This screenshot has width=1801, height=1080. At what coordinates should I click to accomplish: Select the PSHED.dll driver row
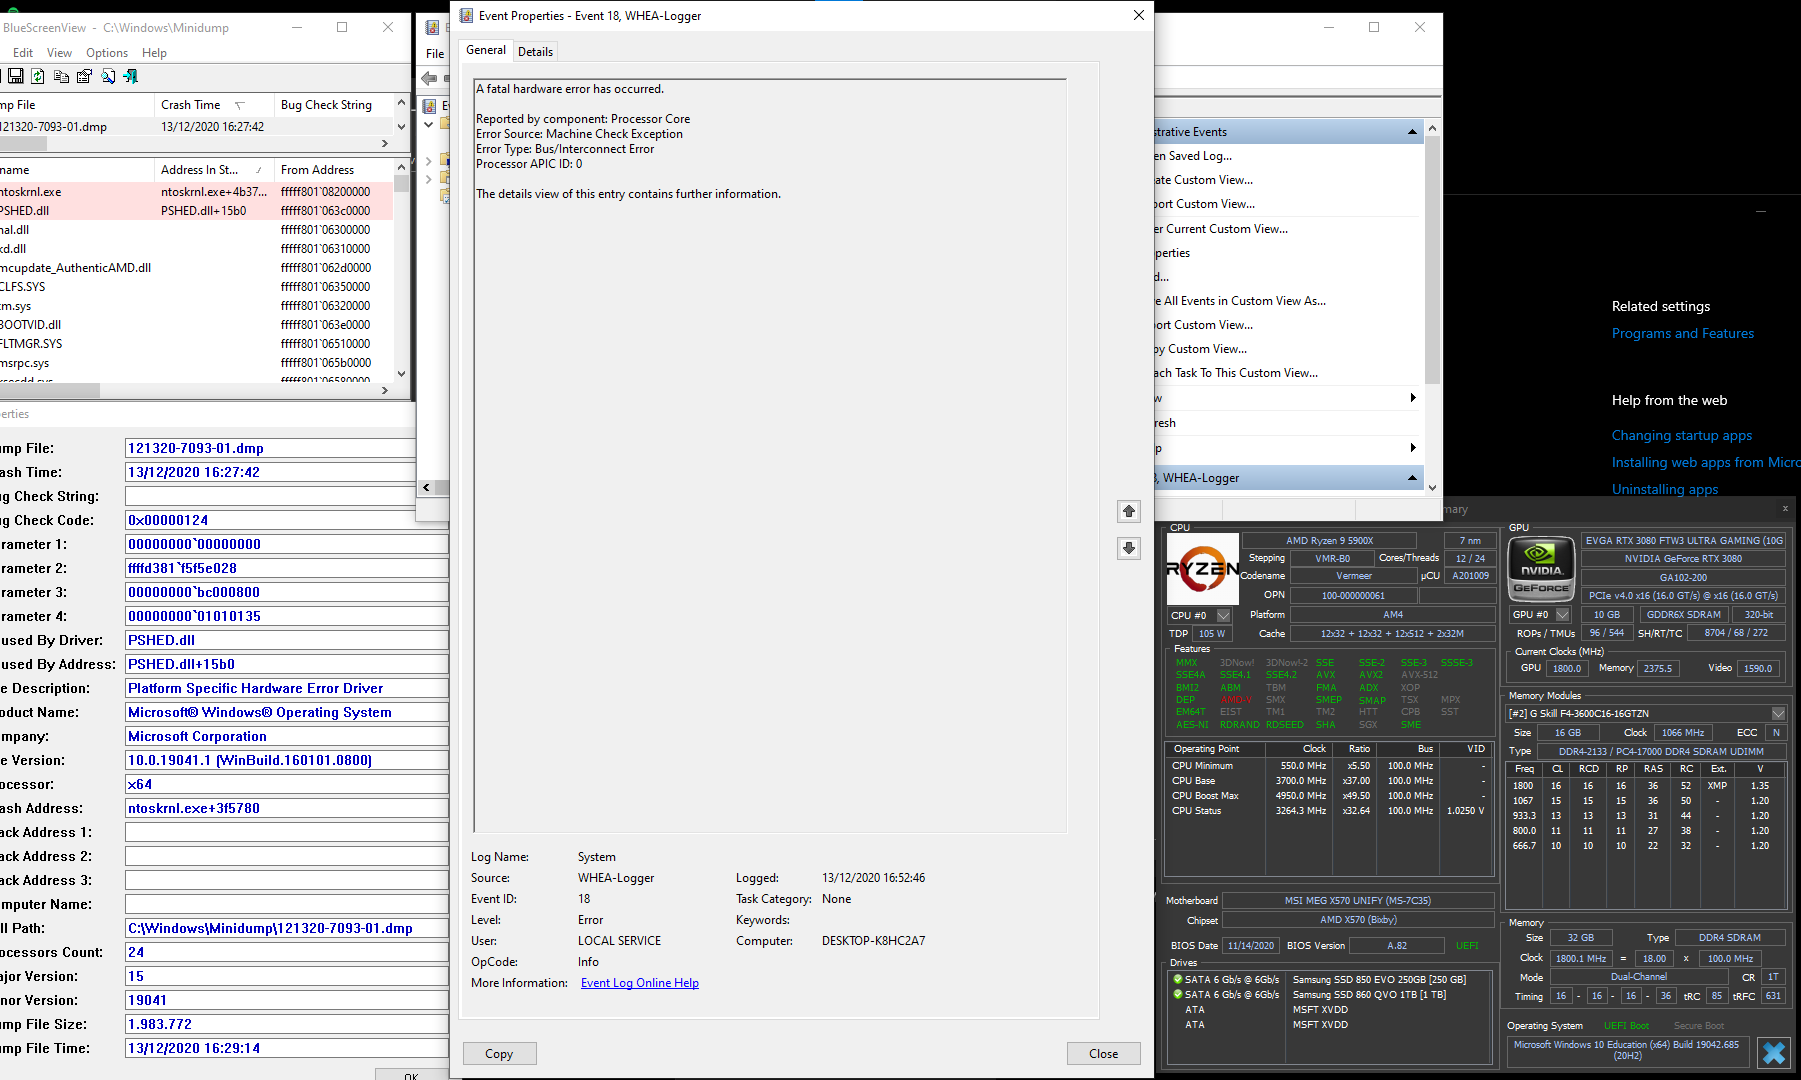pyautogui.click(x=196, y=211)
